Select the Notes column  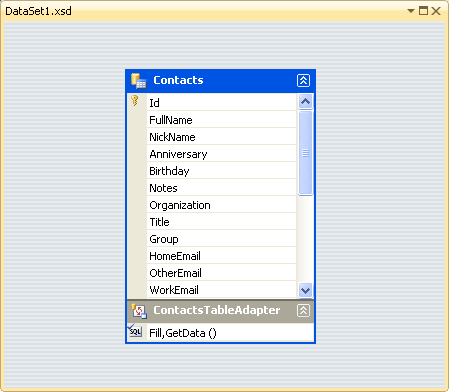pos(221,187)
